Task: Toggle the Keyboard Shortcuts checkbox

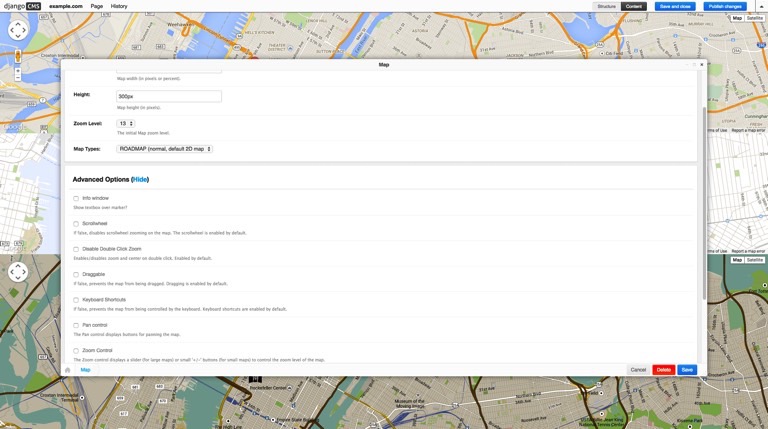Action: (76, 300)
